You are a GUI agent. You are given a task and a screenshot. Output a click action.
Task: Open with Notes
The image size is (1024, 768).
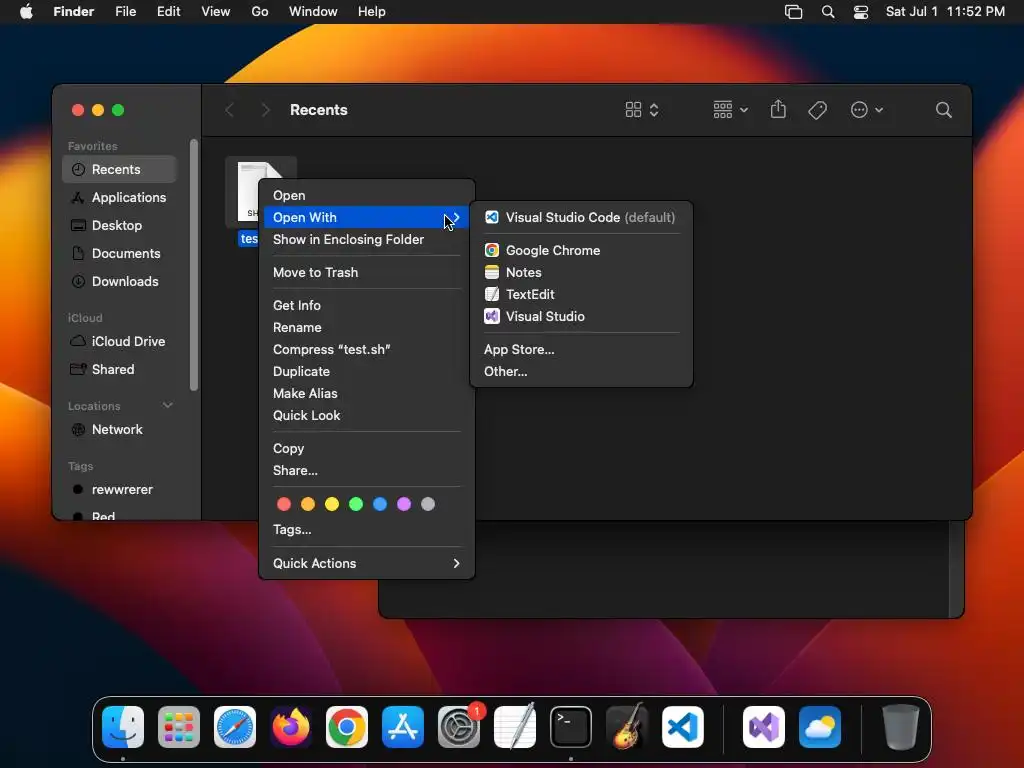(x=581, y=272)
